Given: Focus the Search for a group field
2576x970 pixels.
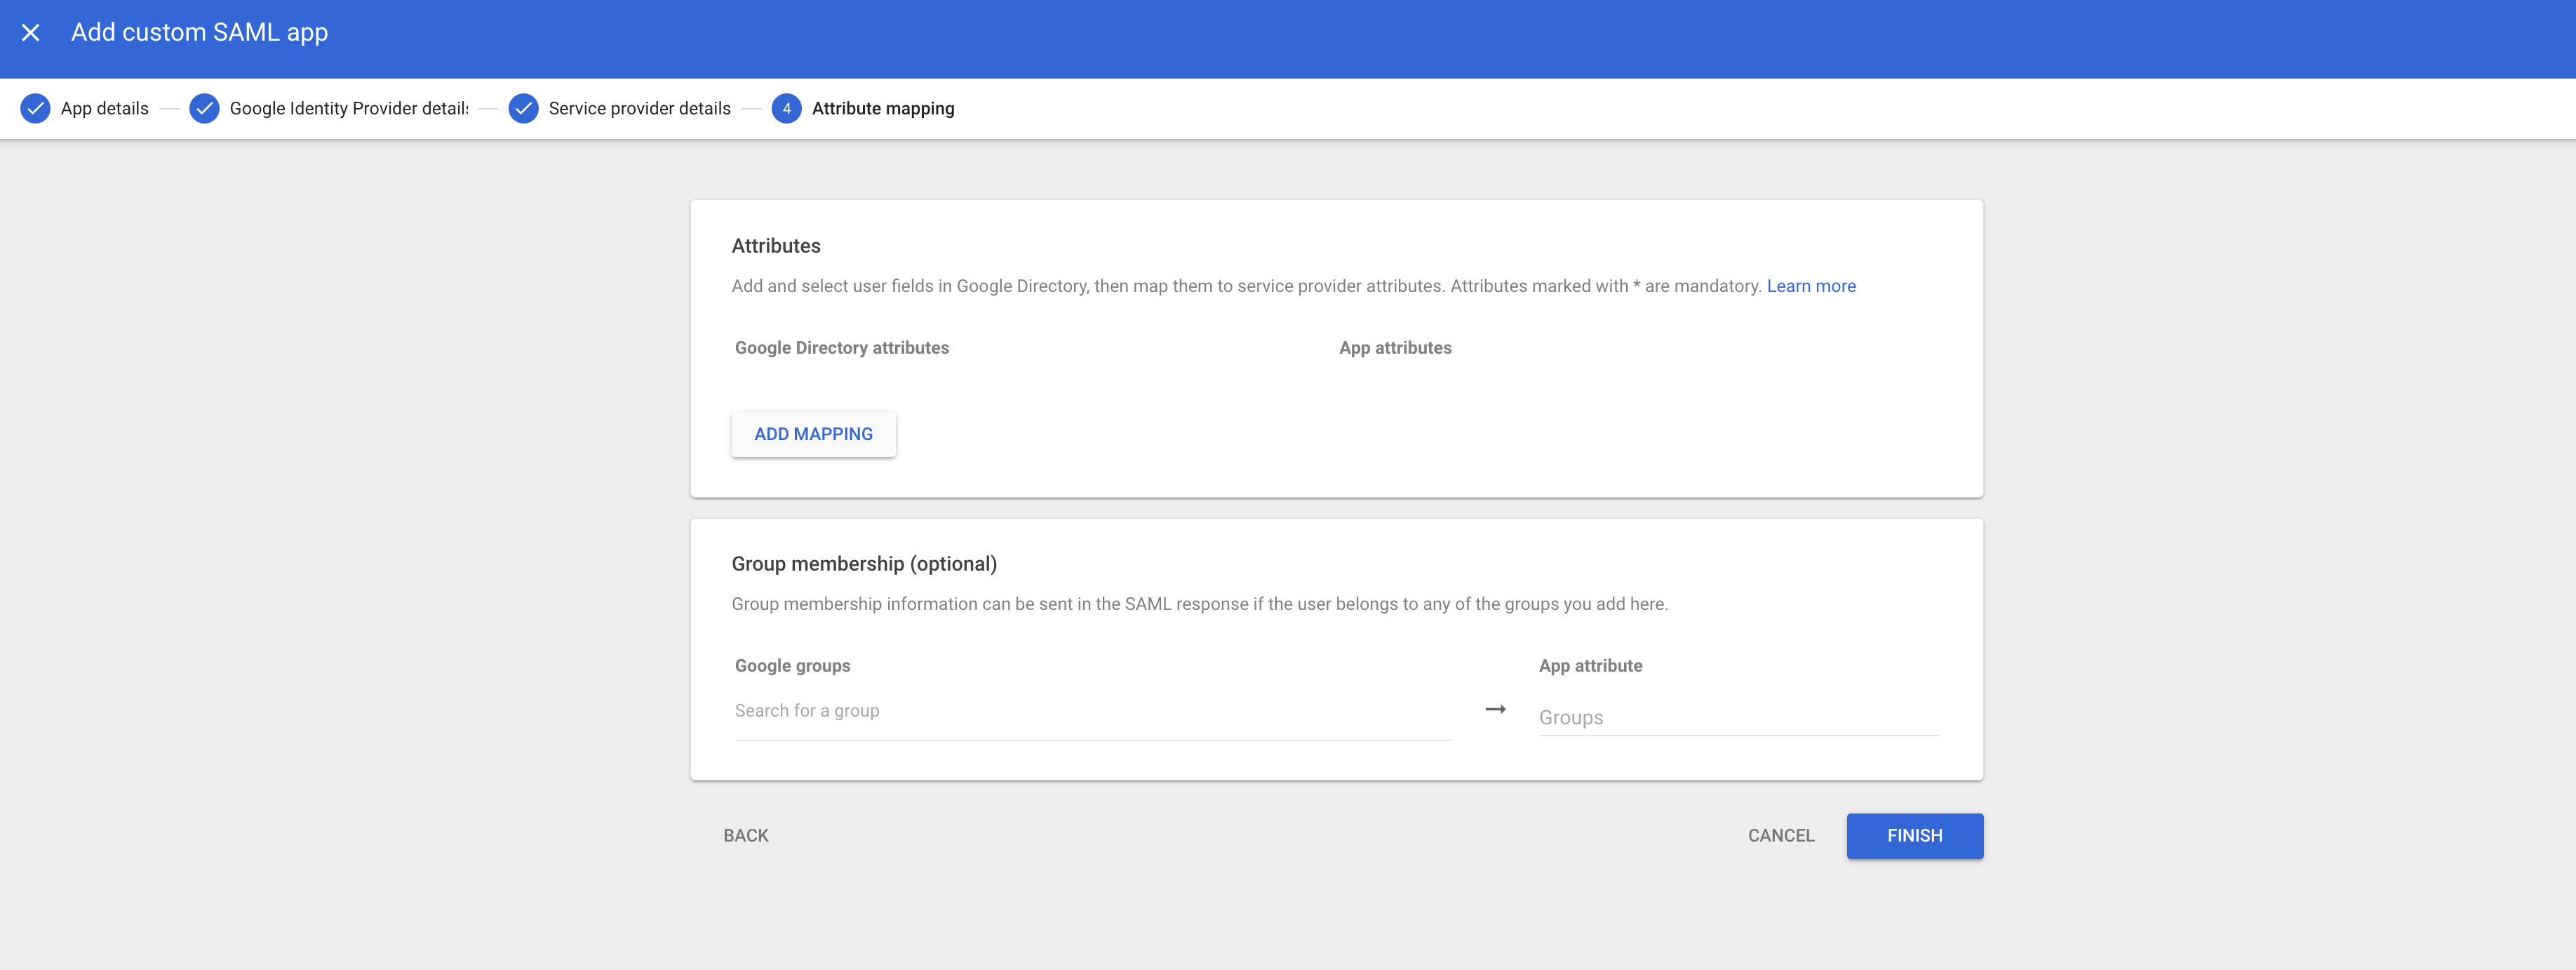Looking at the screenshot, I should tap(1092, 711).
